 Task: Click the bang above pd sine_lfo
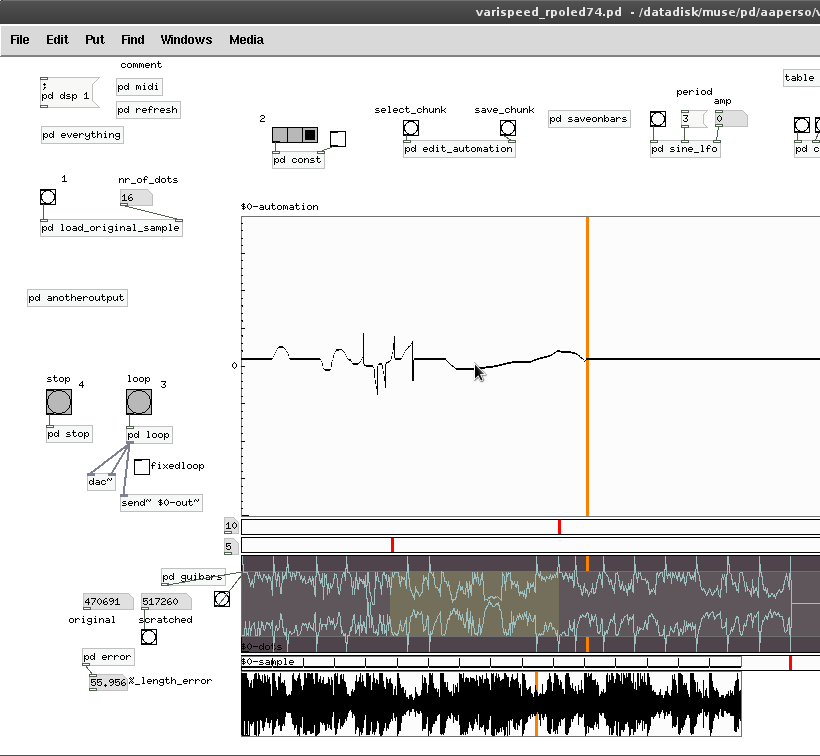pyautogui.click(x=658, y=119)
